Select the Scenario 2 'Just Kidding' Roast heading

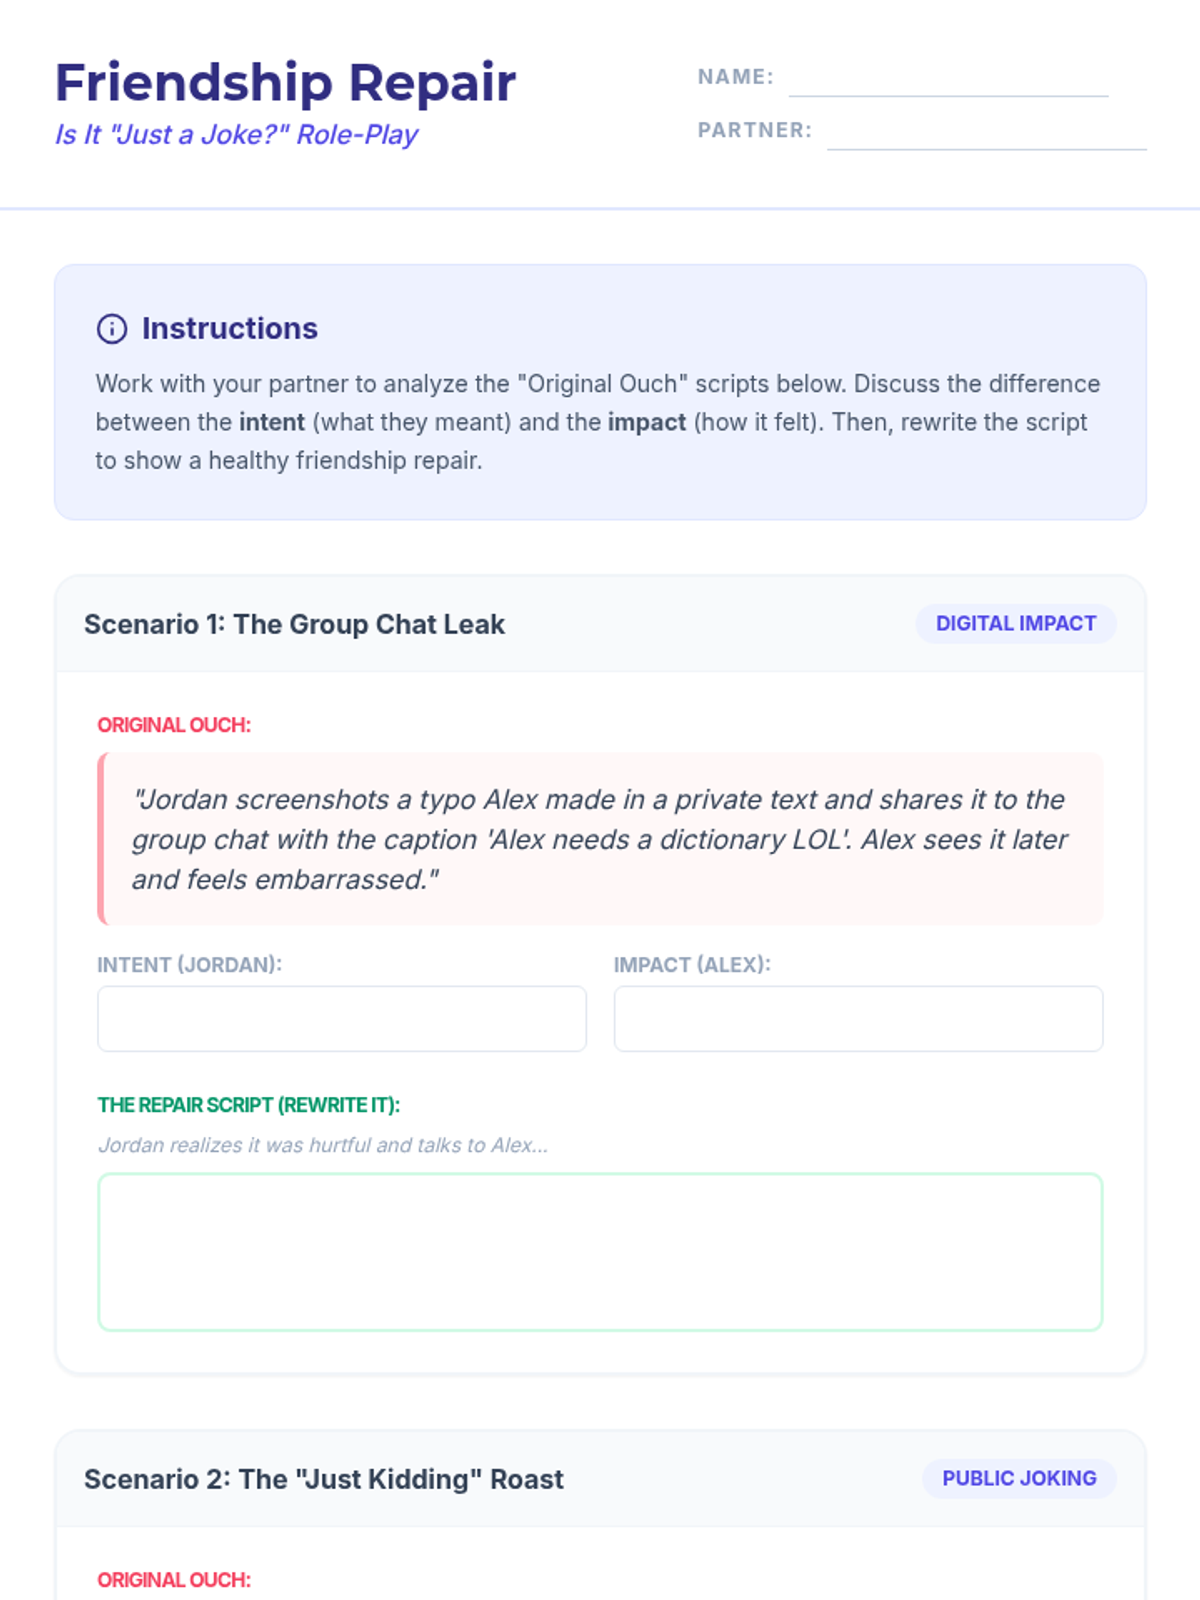(324, 1480)
